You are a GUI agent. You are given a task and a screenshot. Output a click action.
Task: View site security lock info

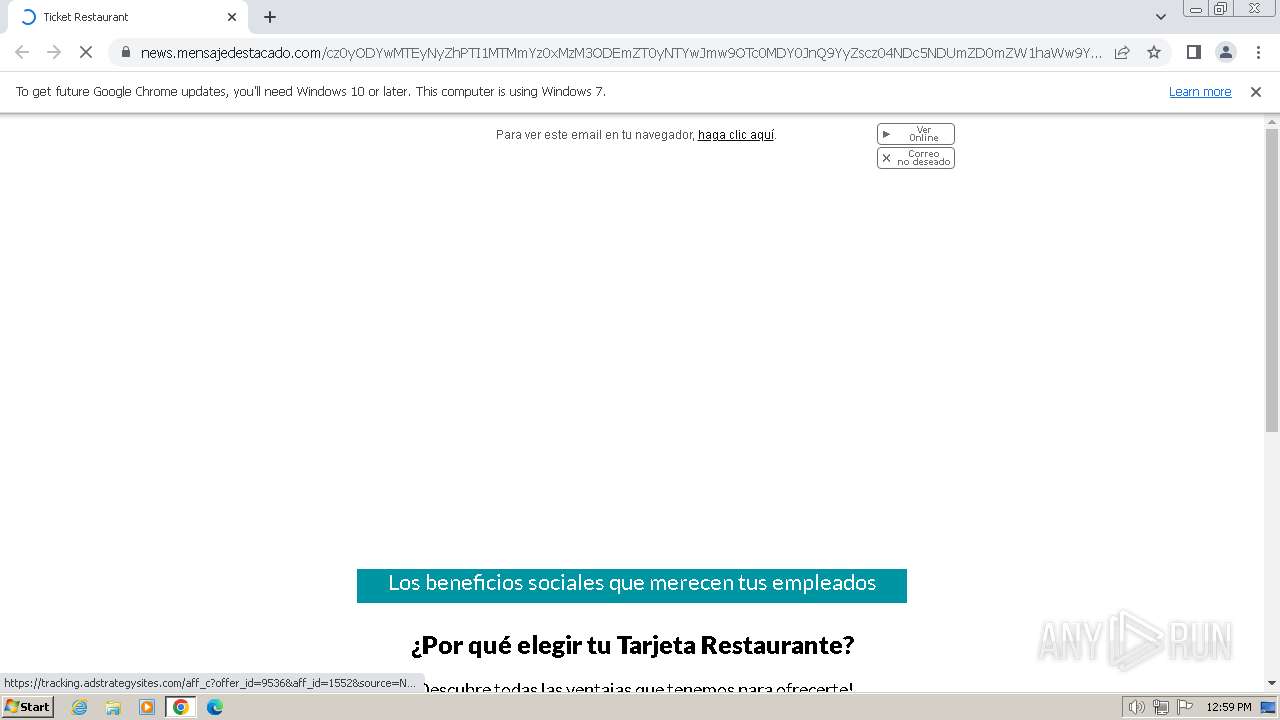(125, 52)
